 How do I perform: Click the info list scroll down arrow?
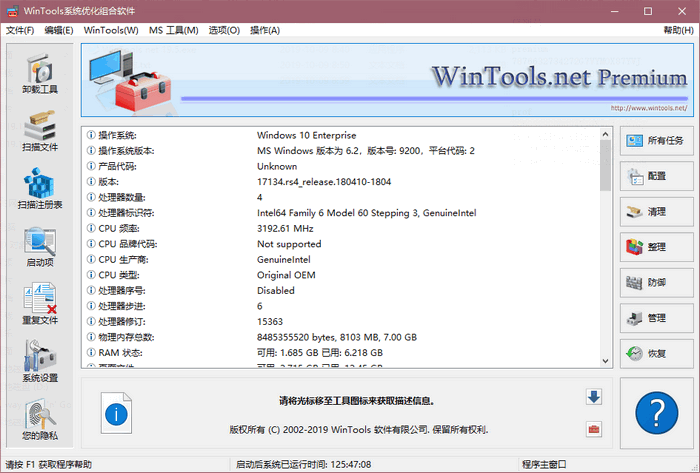tap(605, 361)
